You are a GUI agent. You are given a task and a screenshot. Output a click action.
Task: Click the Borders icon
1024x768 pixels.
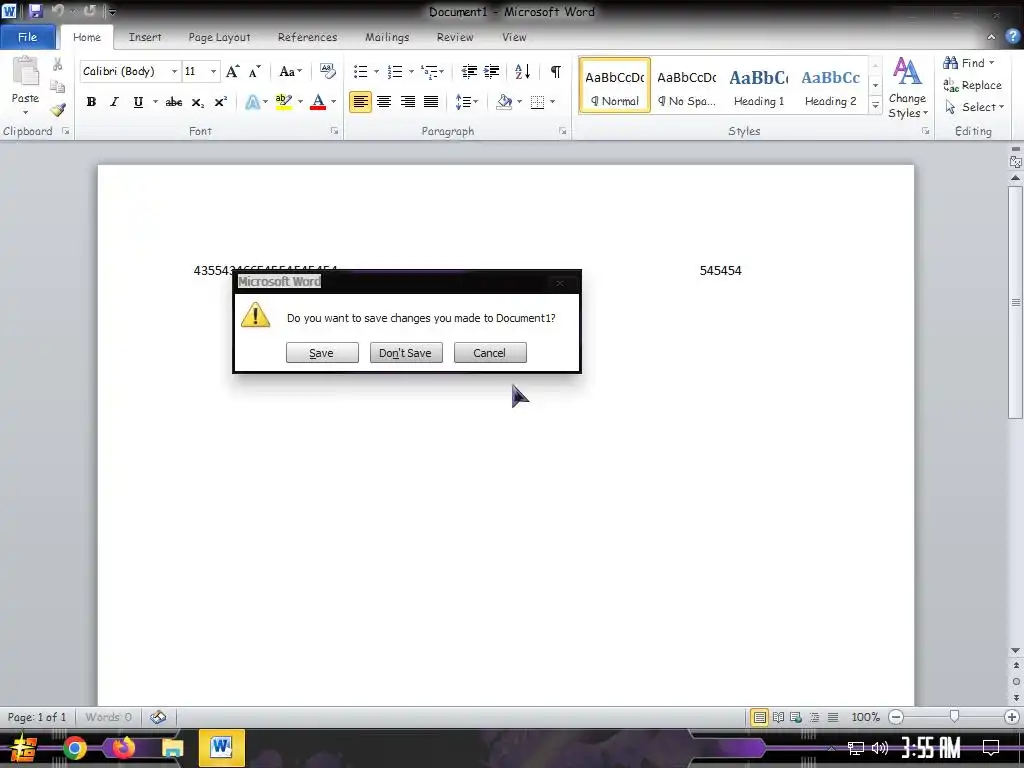tap(537, 102)
